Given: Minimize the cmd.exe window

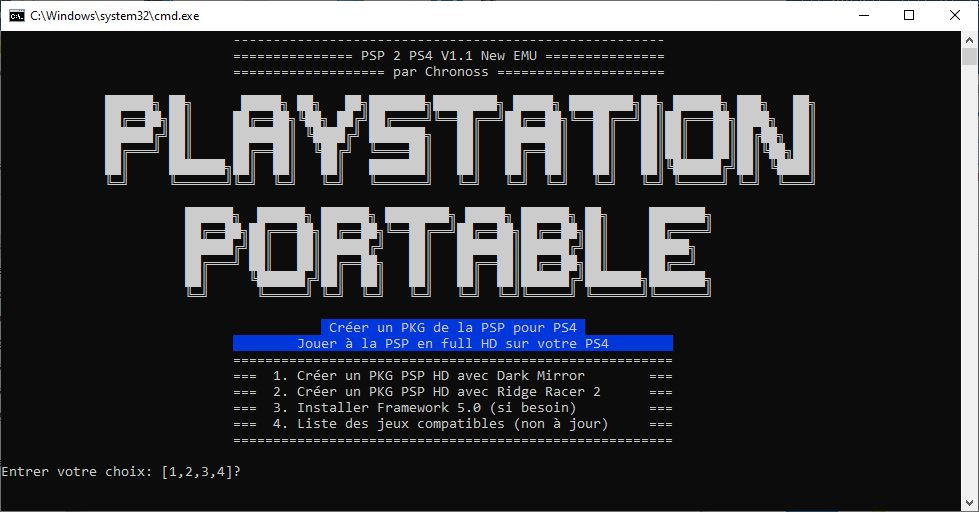Looking at the screenshot, I should tap(863, 15).
